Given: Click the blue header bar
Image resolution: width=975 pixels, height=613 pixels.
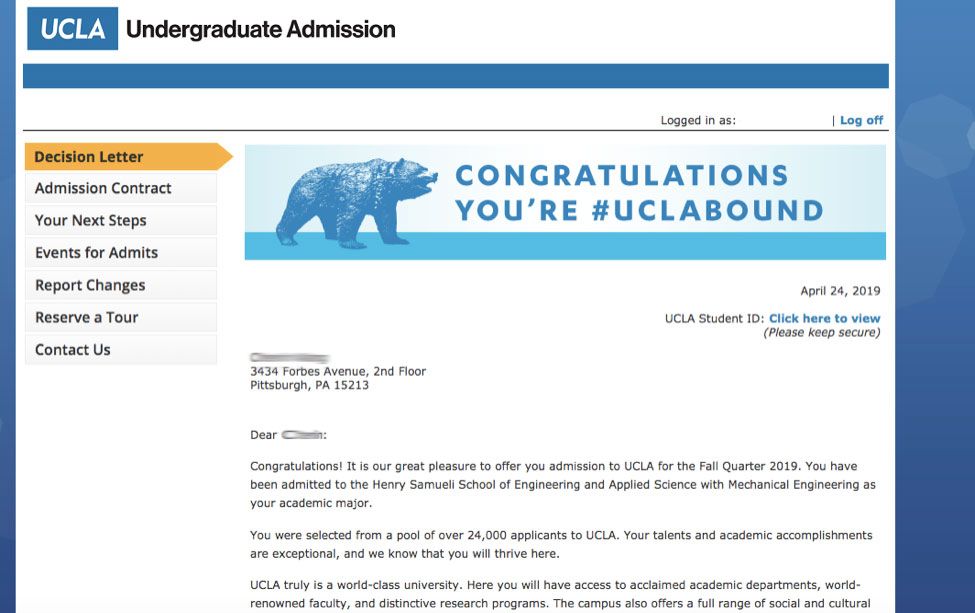Looking at the screenshot, I should (455, 76).
